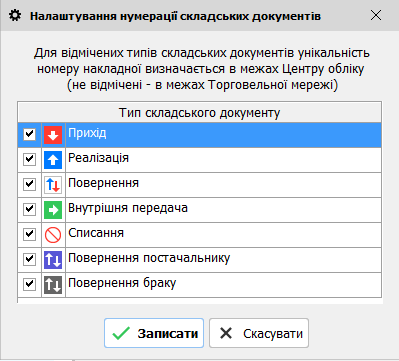Select the Внутрішня передача row text
This screenshot has width=399, height=361.
[x=128, y=208]
